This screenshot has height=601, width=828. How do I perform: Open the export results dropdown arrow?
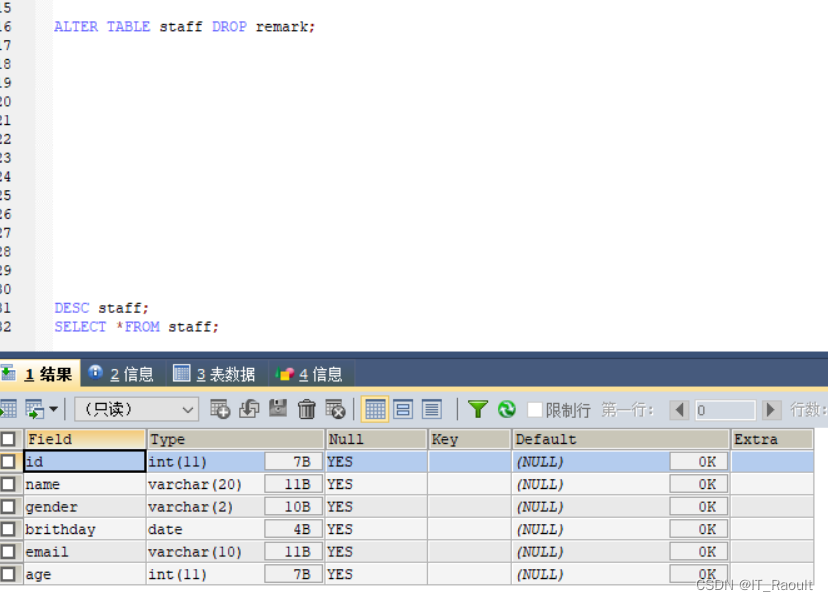coord(53,409)
